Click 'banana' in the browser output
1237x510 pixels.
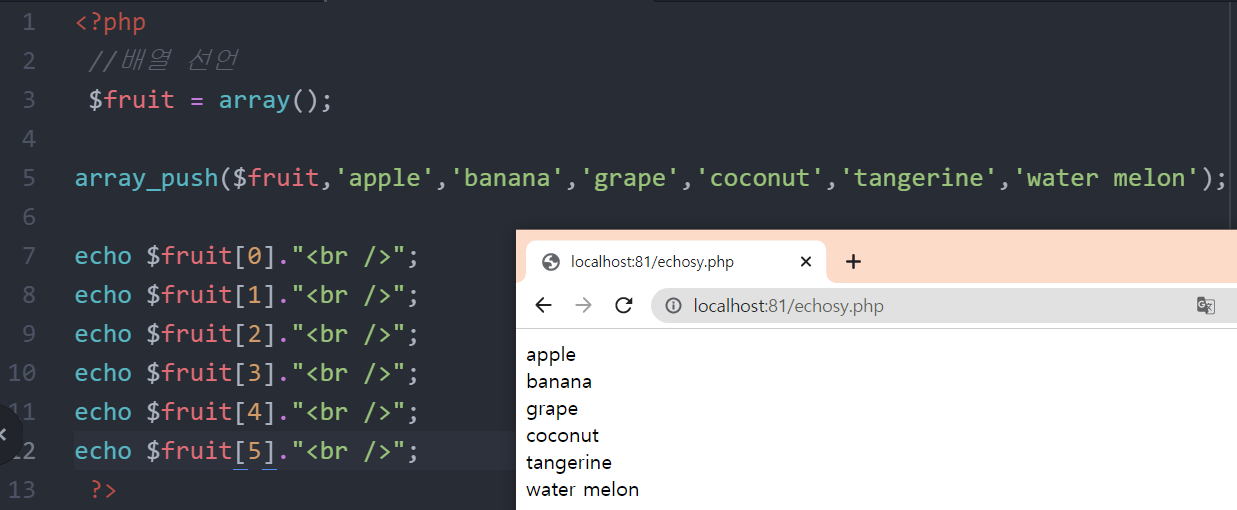tap(559, 382)
